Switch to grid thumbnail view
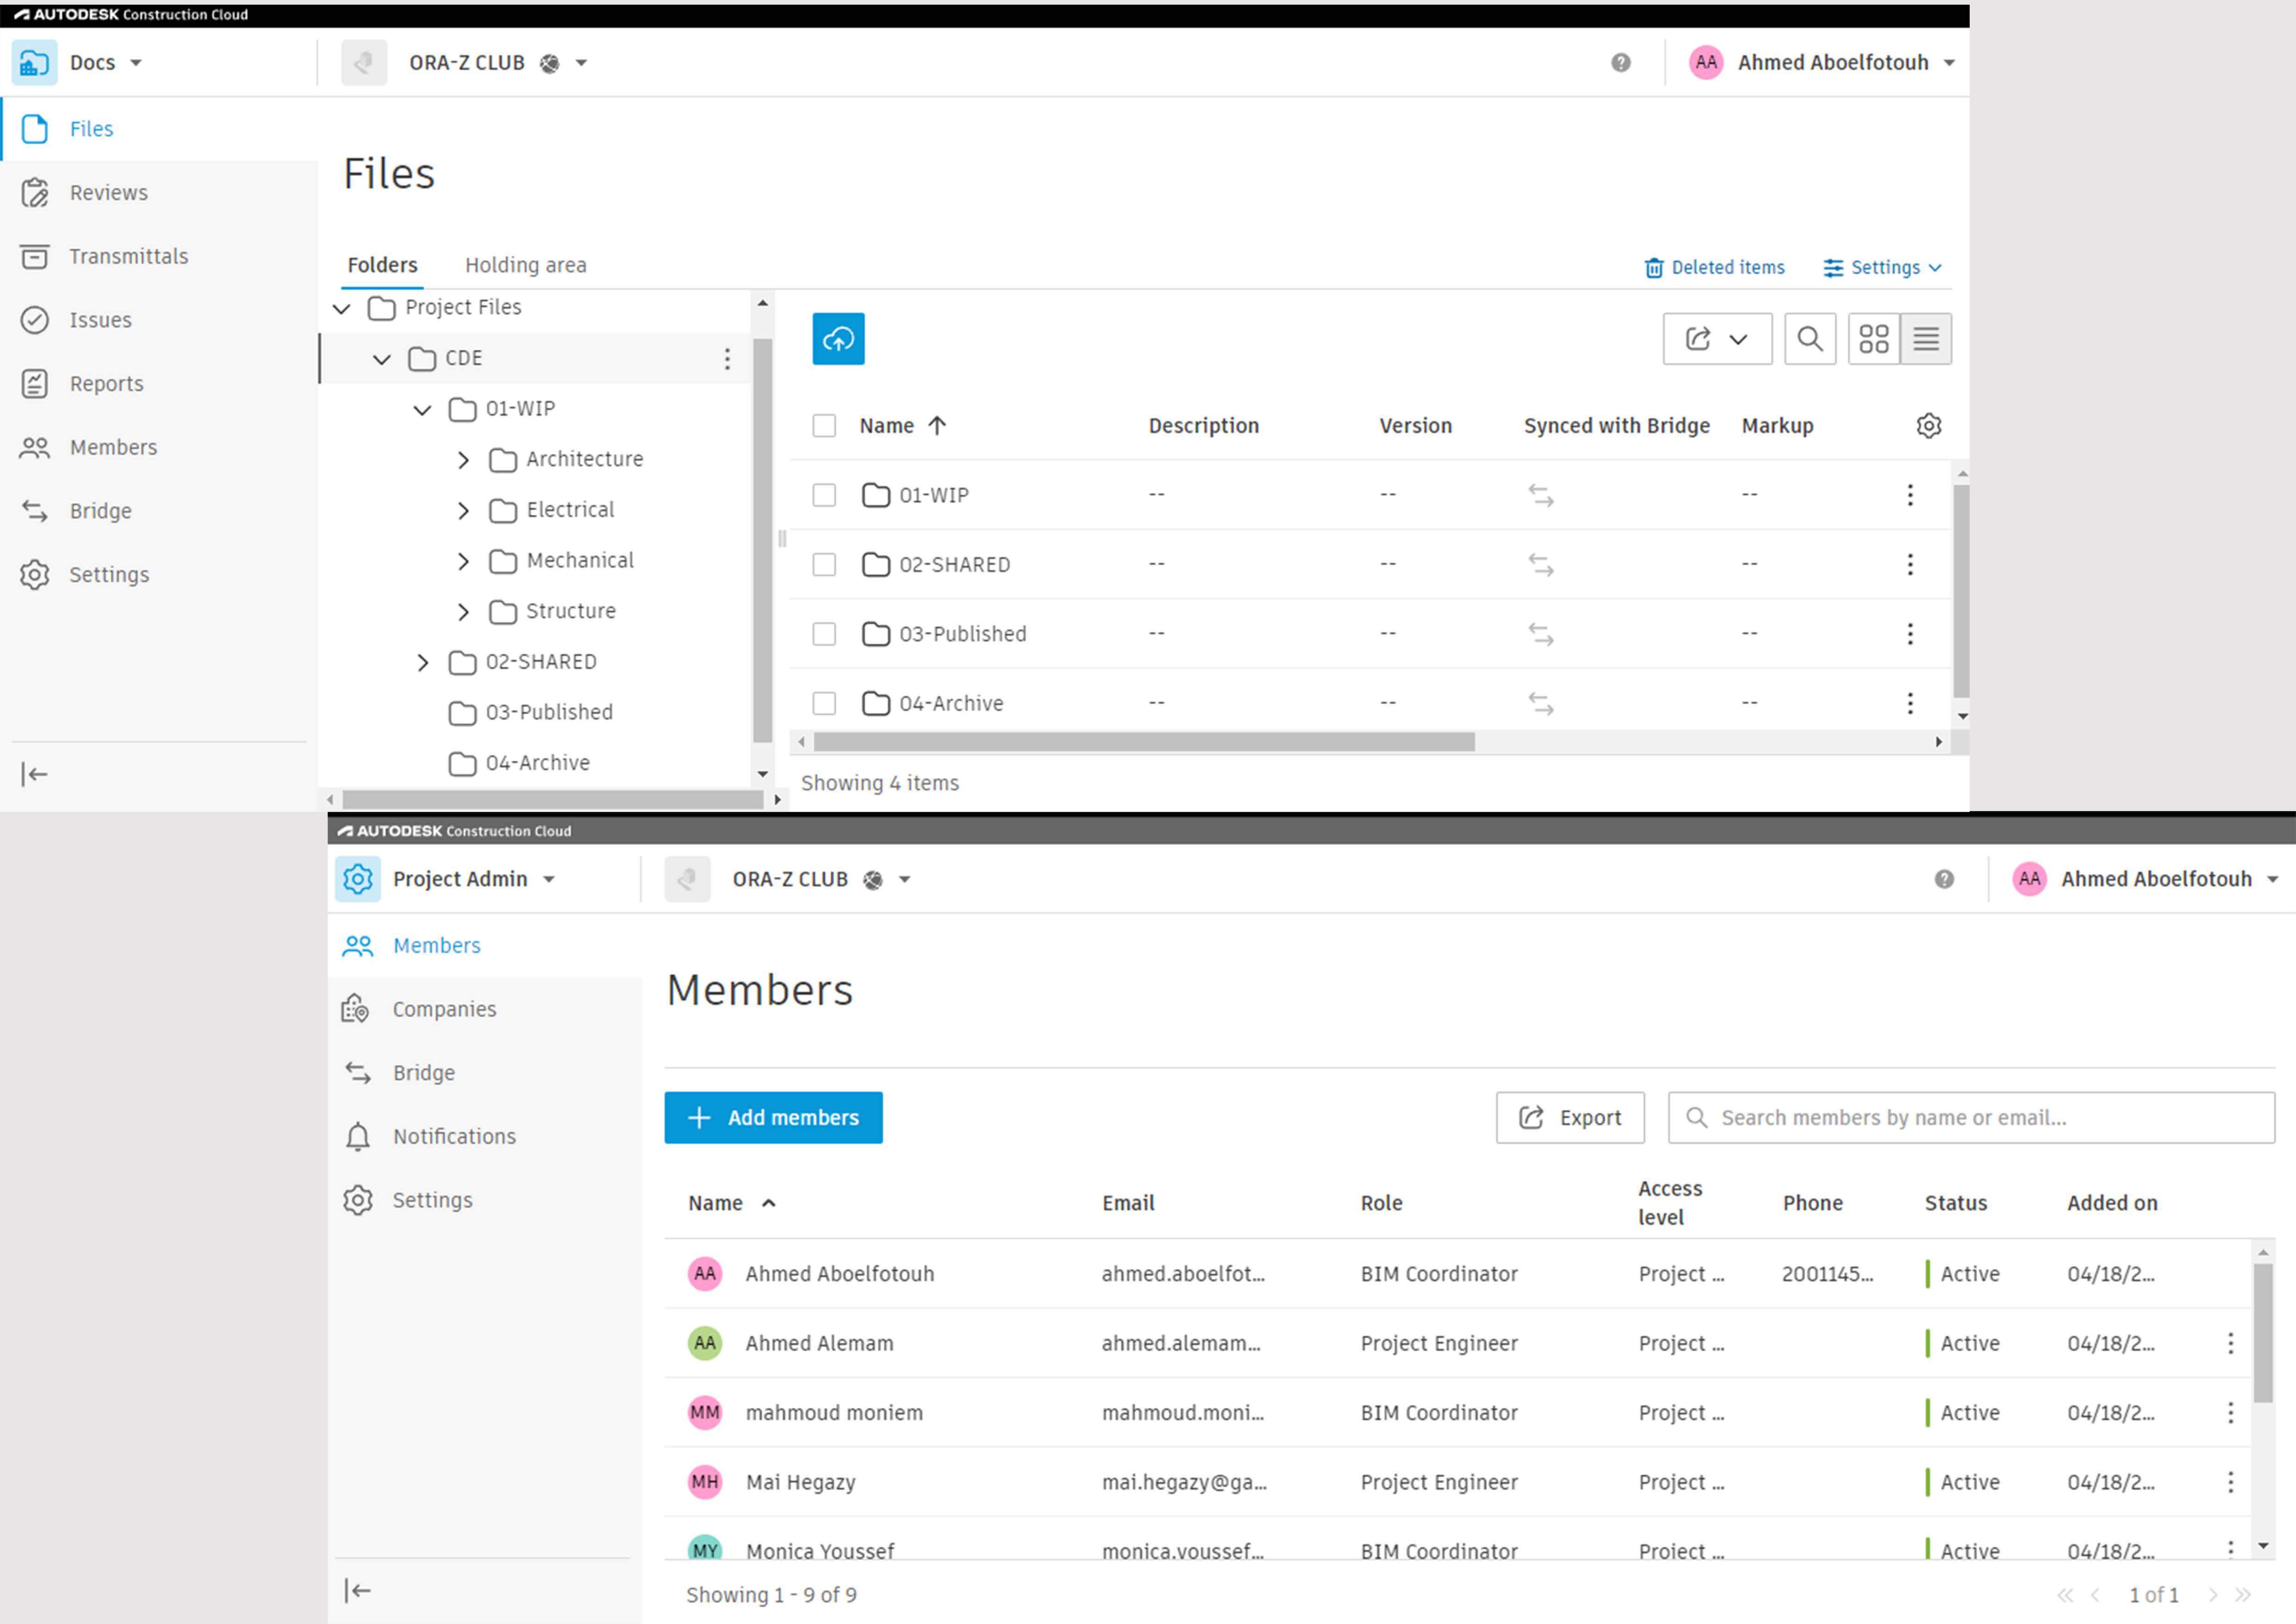This screenshot has width=2296, height=1624. [x=1873, y=339]
